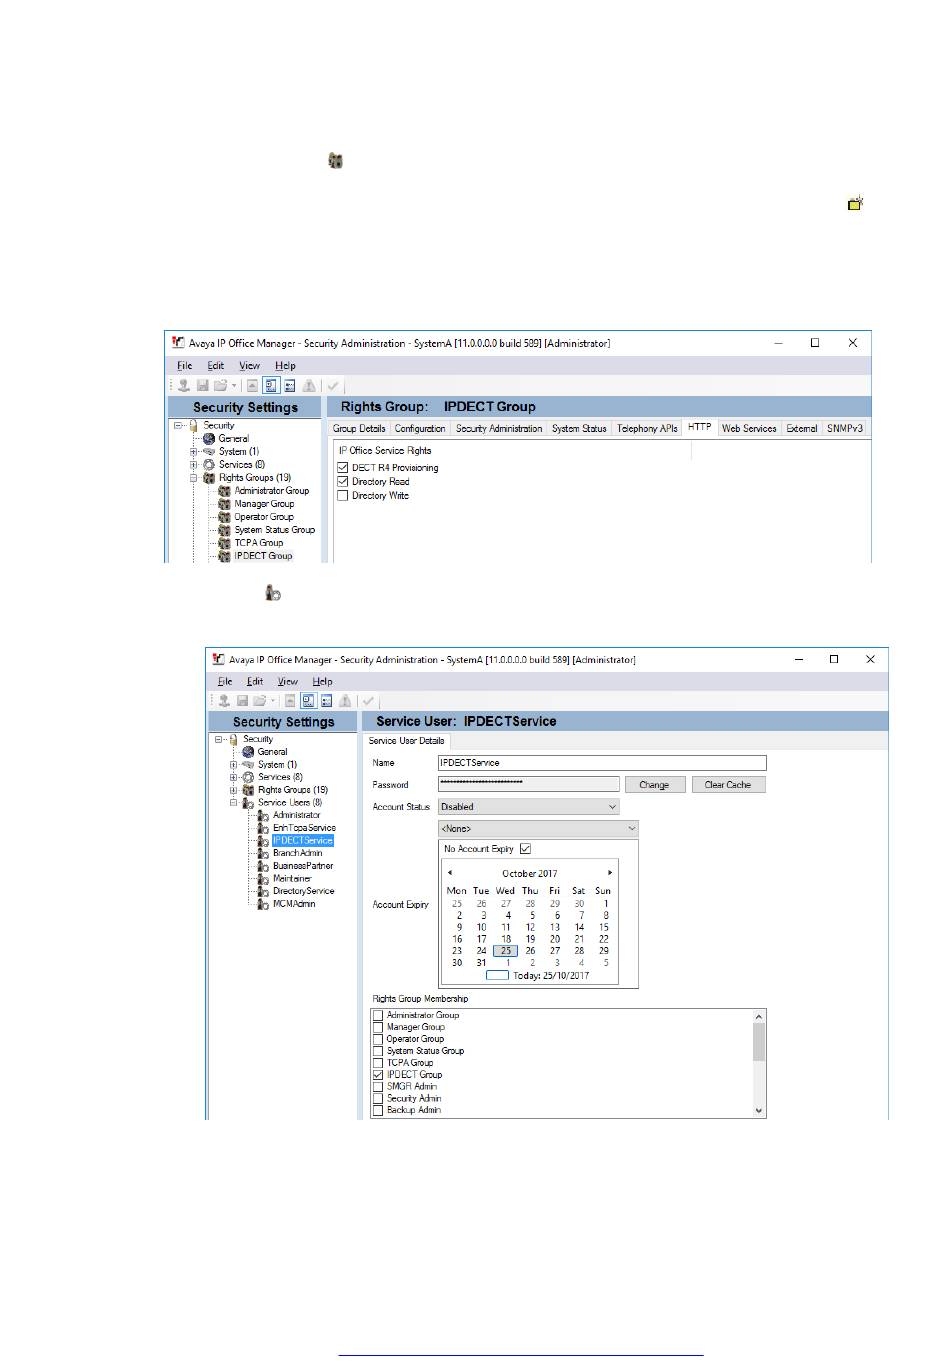Click the Clear Cache button
The width and height of the screenshot is (950, 1369).
pos(728,785)
